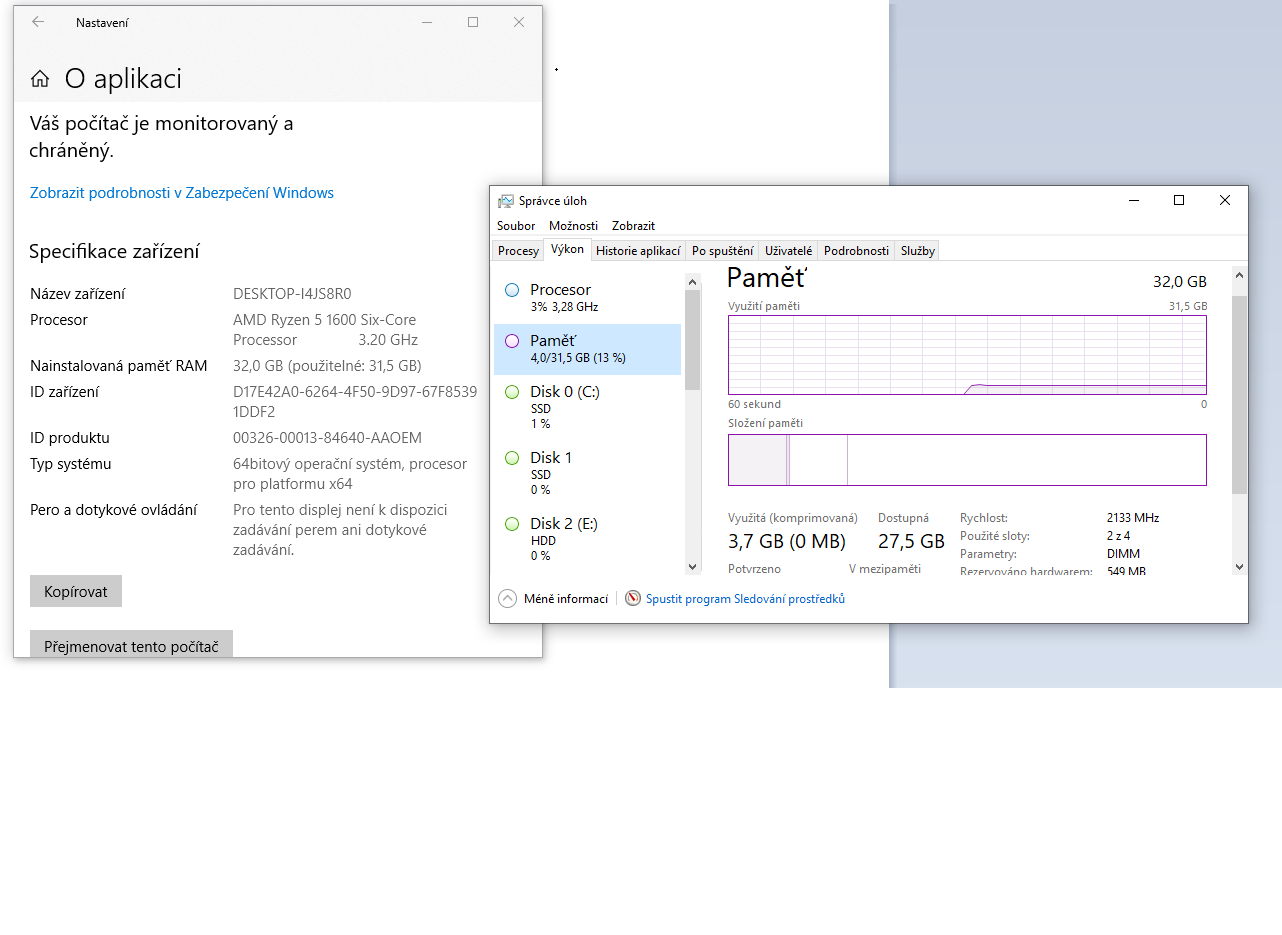Click the "32,0 GB (použitelné: 31,5 GB)" value
Viewport: 1282px width, 935px height.
[327, 366]
